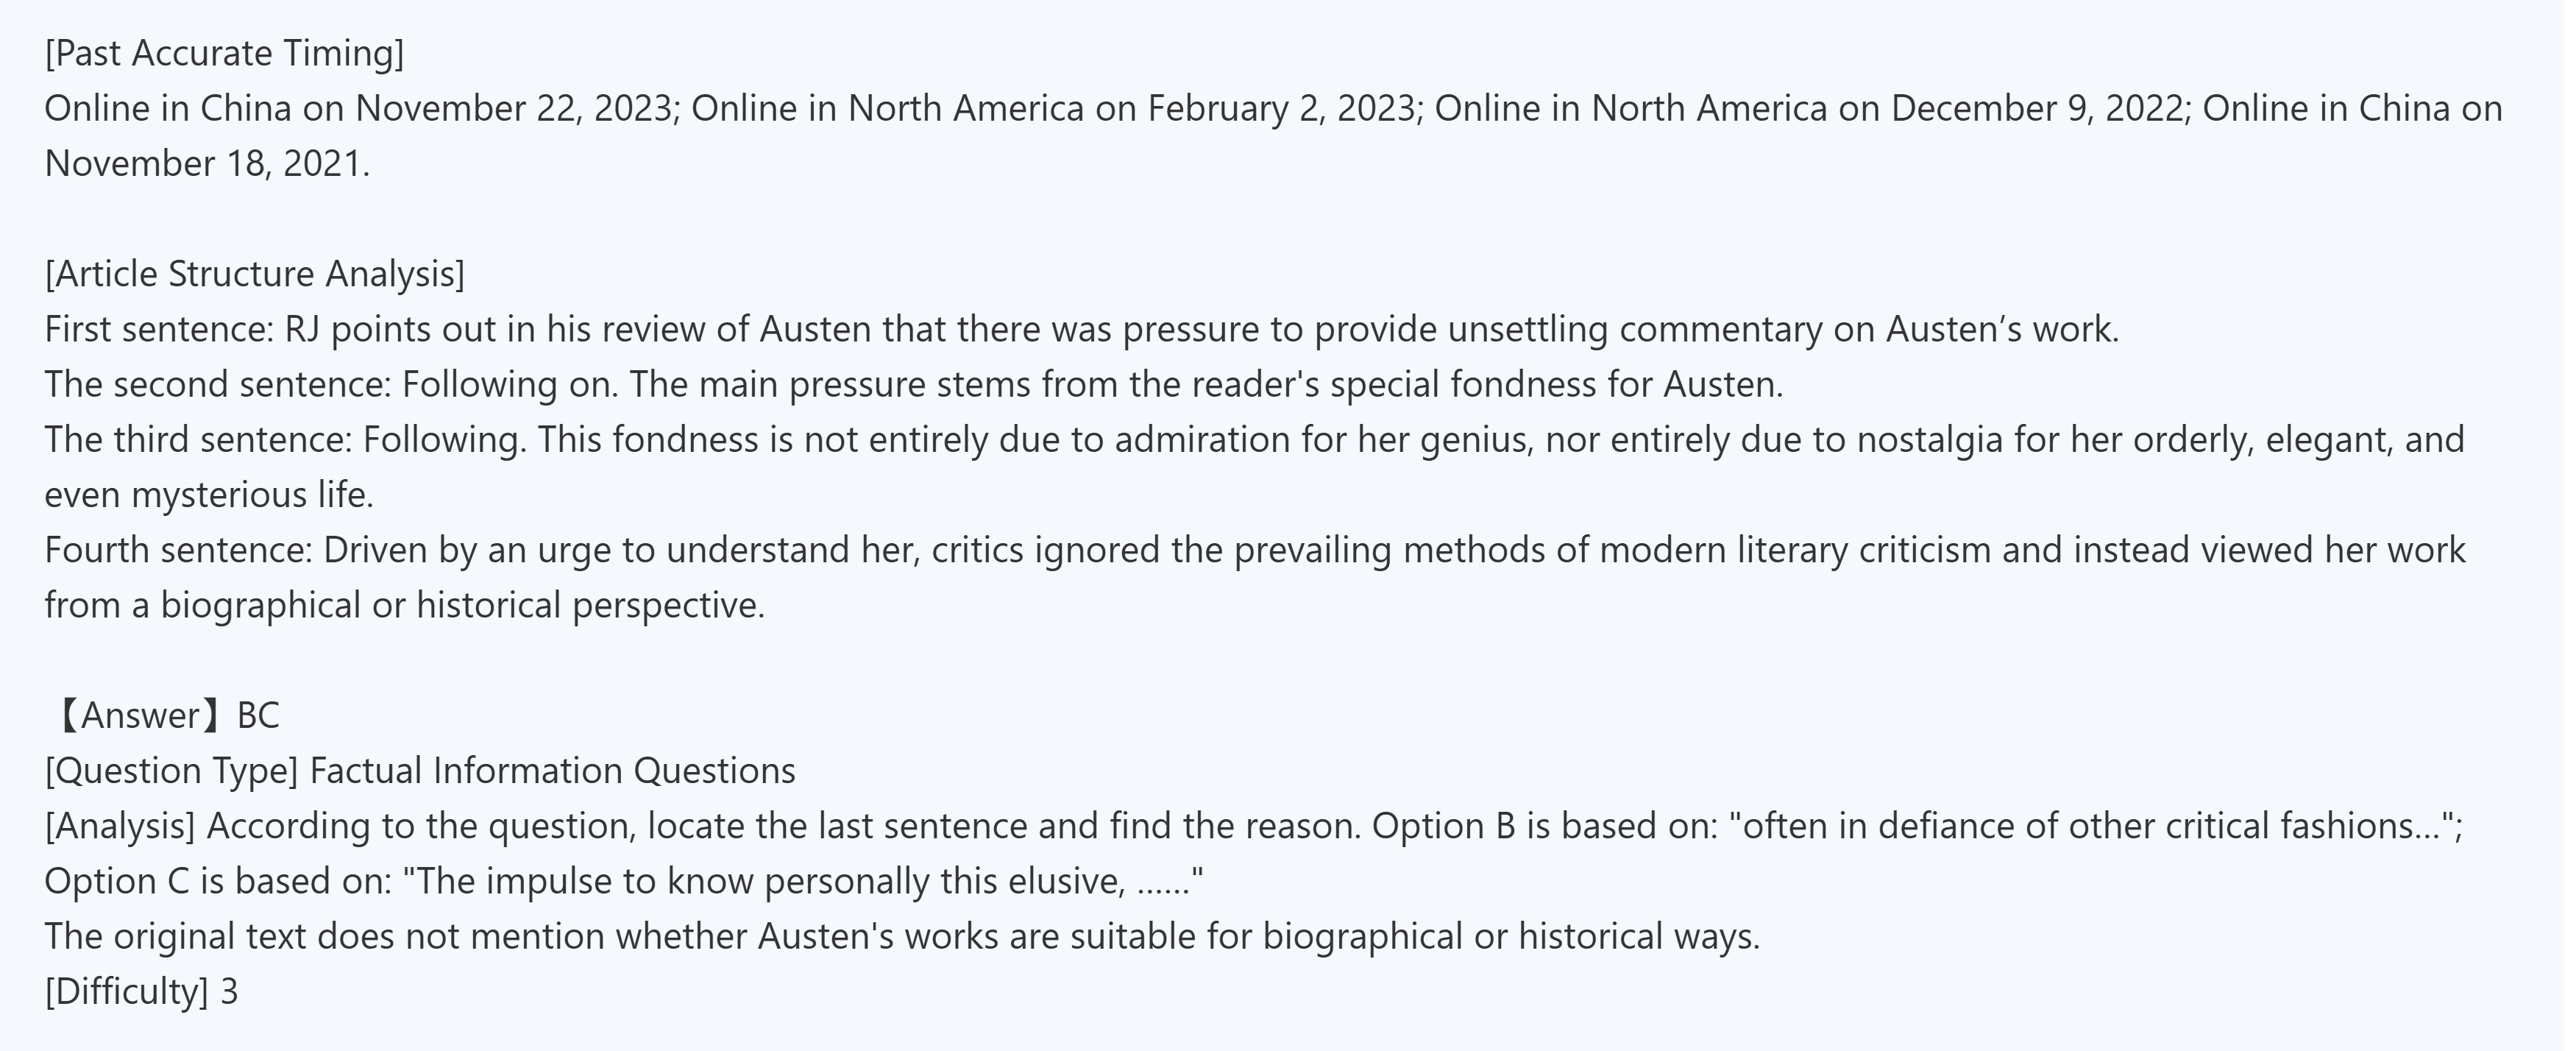Click "Factual Information Questions" text
Image resolution: width=2576 pixels, height=1051 pixels.
(x=553, y=771)
